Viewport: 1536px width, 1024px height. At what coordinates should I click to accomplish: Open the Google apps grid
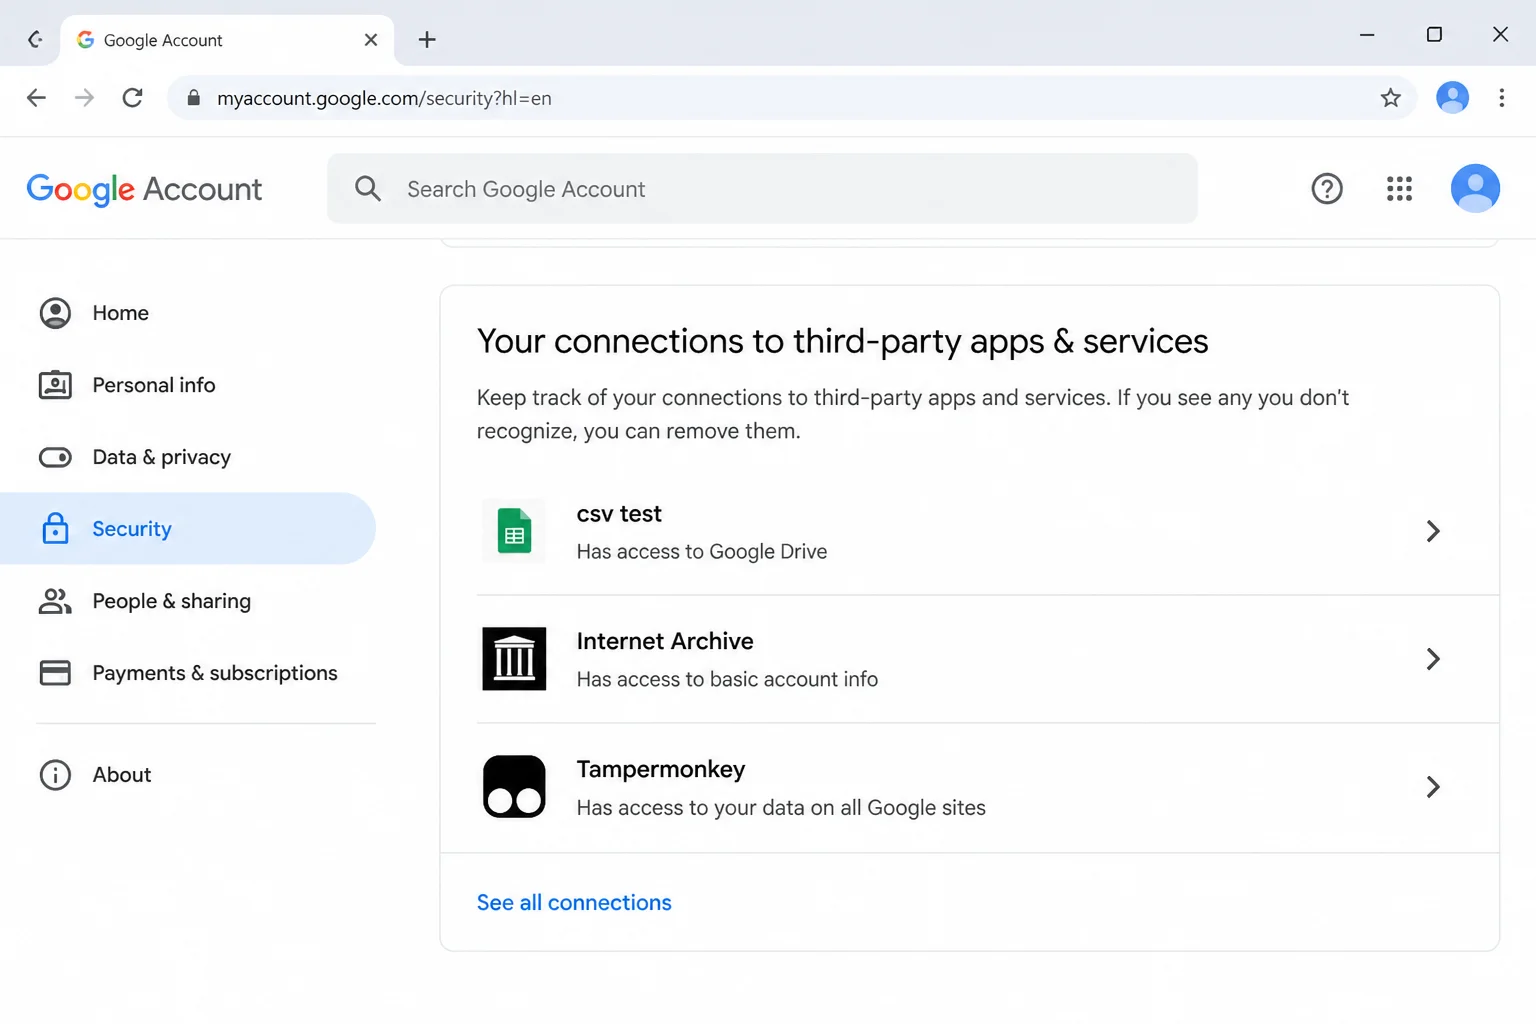click(x=1399, y=189)
